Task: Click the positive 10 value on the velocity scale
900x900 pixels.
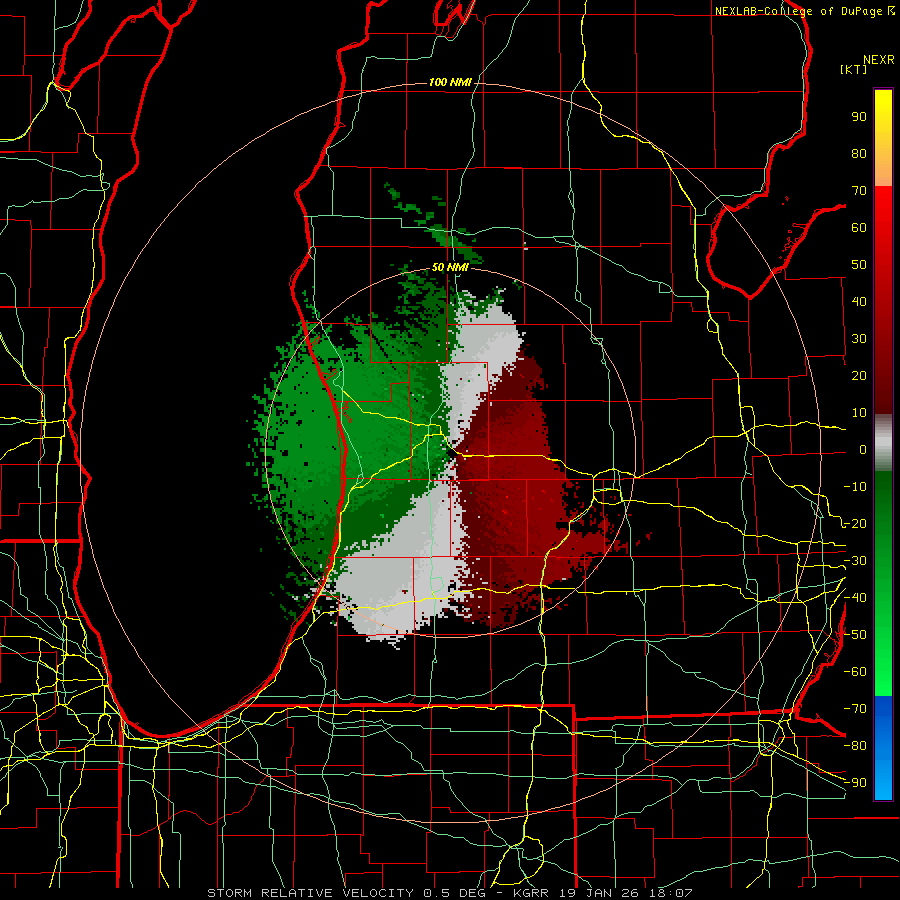Action: (x=859, y=413)
